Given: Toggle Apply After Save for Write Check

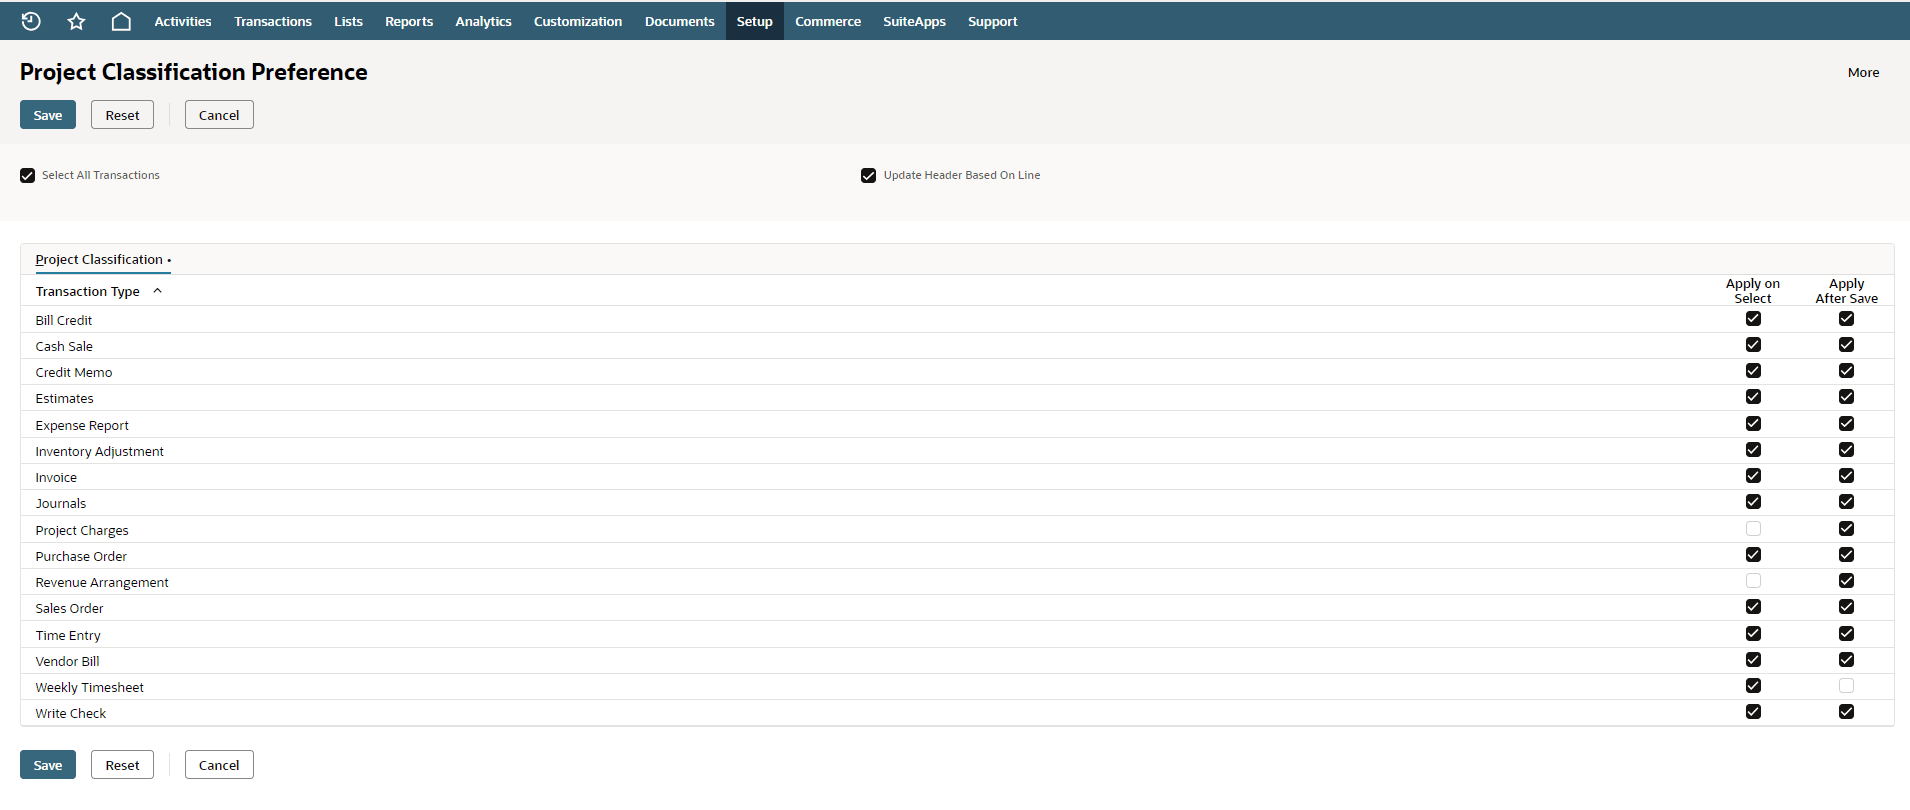Looking at the screenshot, I should coord(1846,712).
